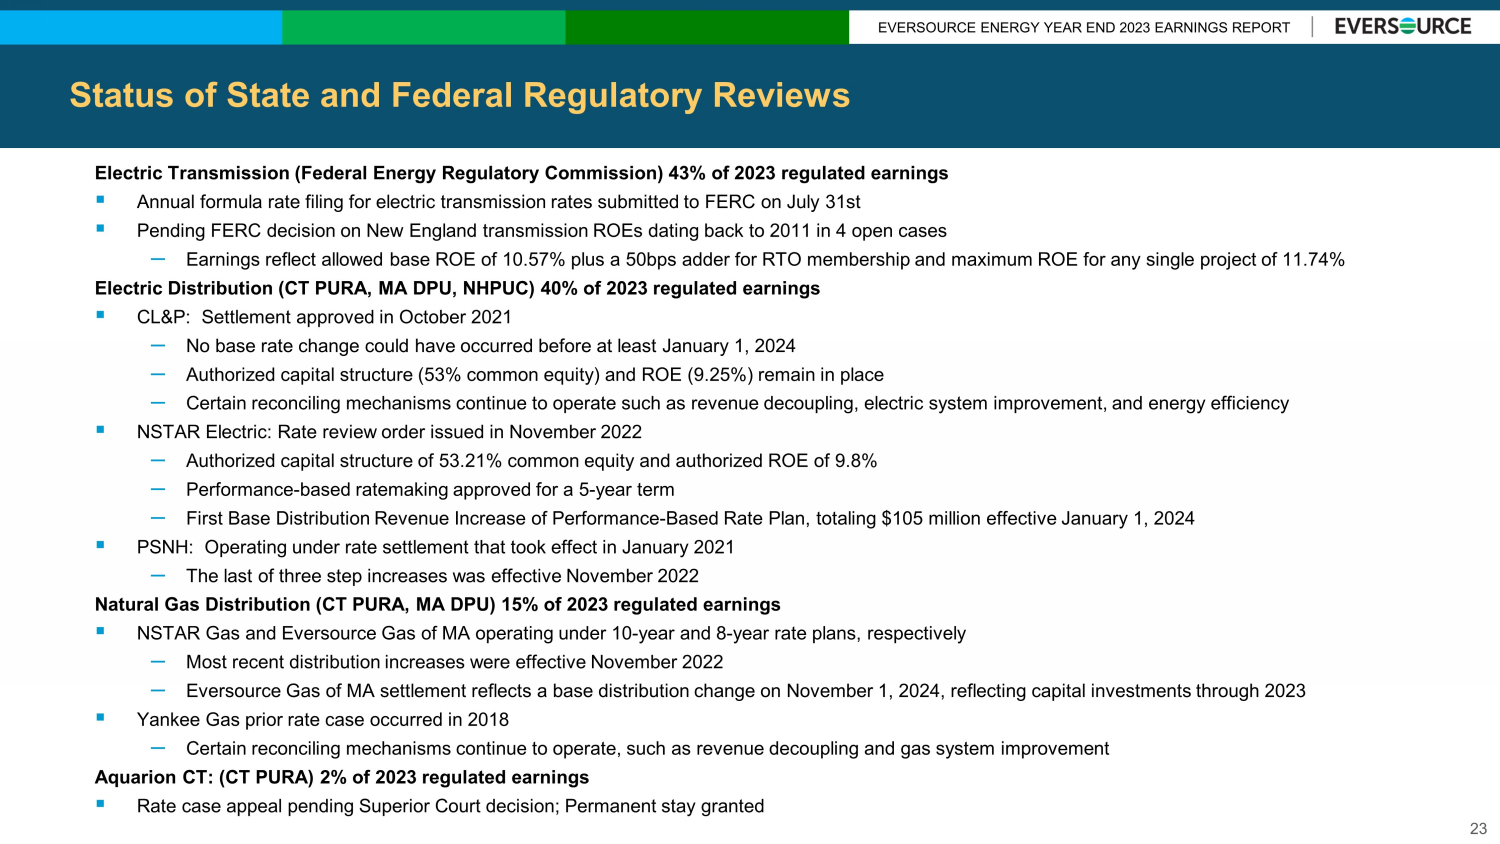Screen dimensions: 1500x844
Task: Click the Eversource logo in the header
Action: [x=1402, y=27]
